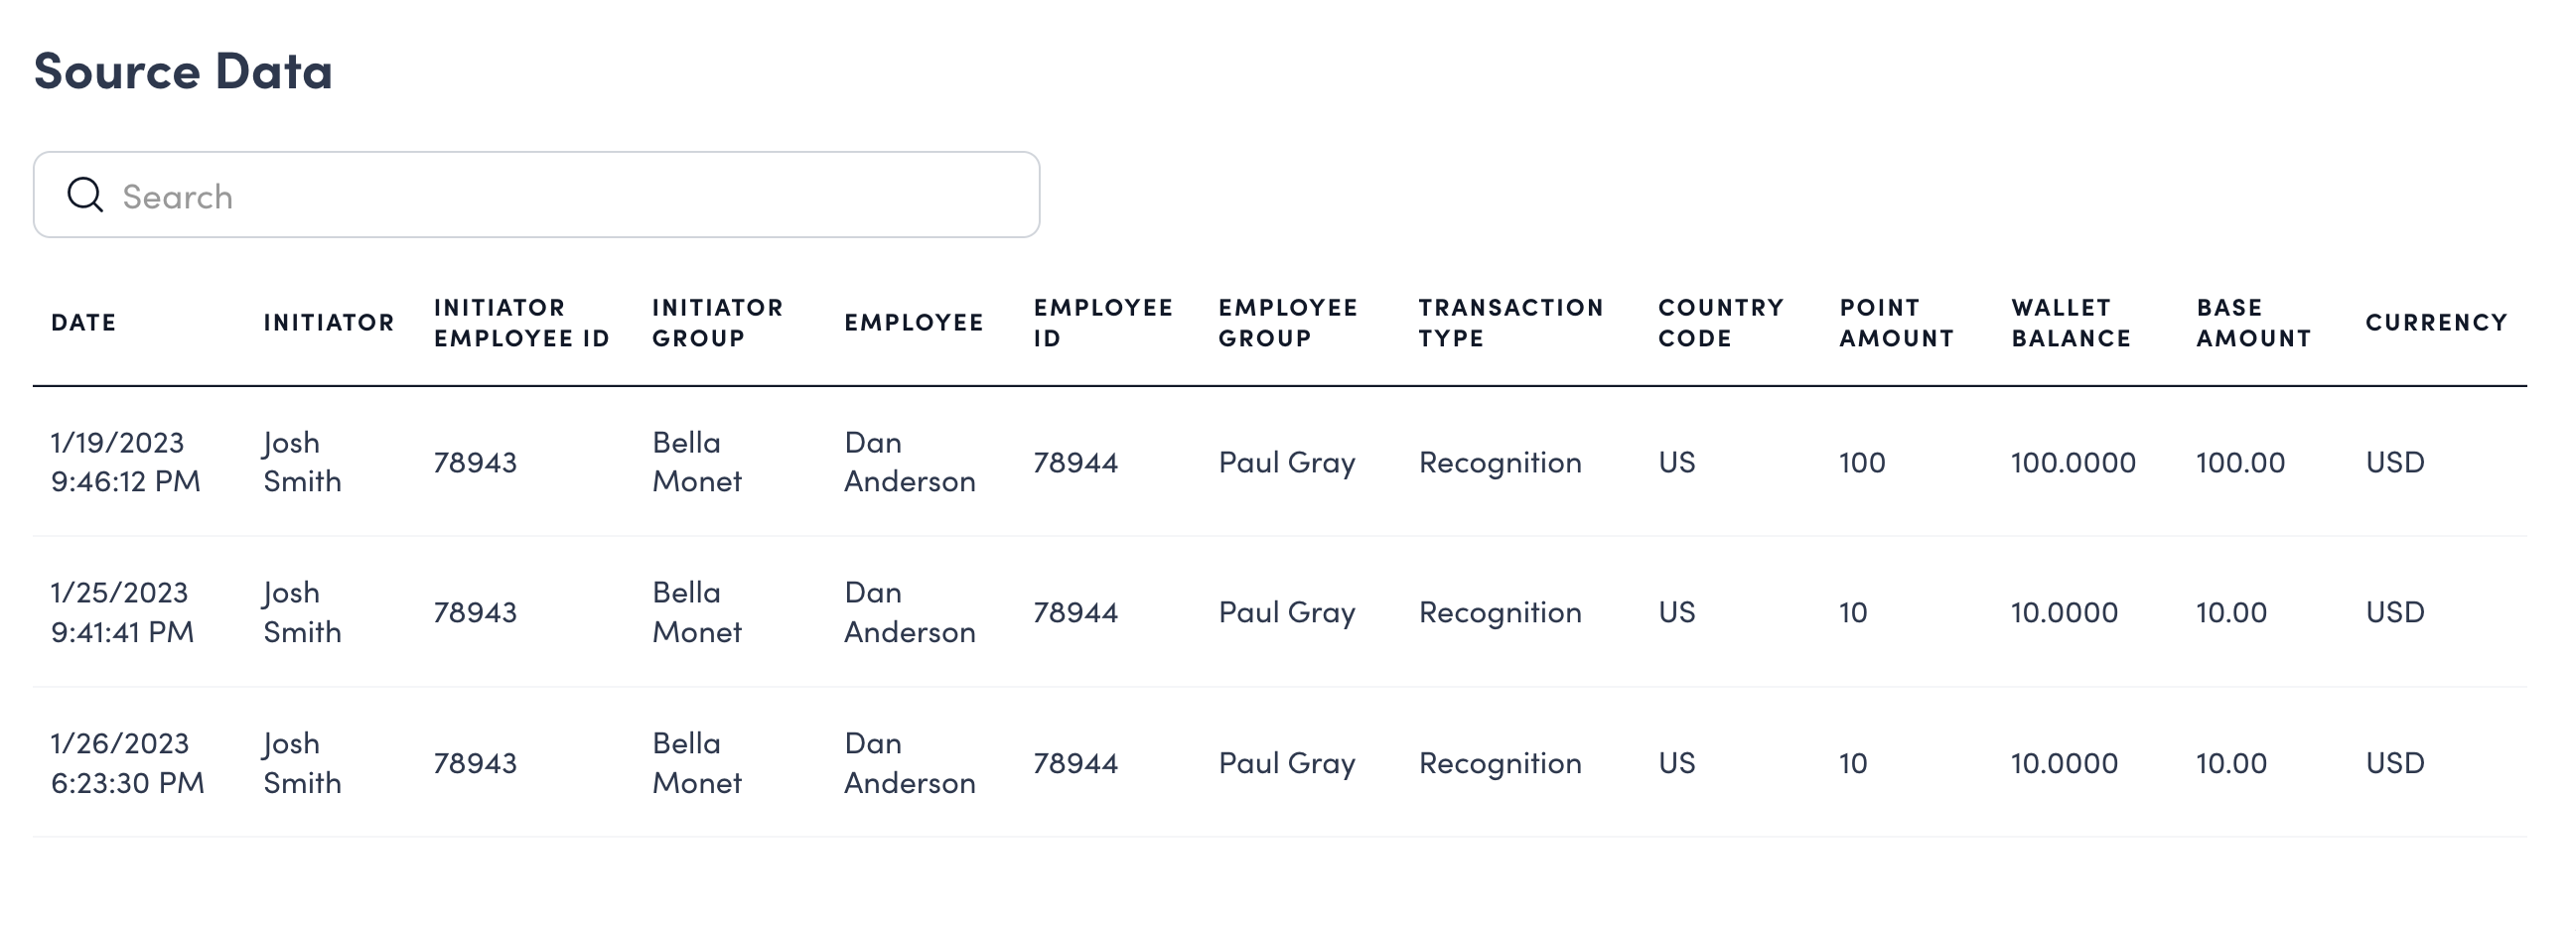Click the EMPLOYEE ID column header
Viewport: 2576px width, 931px height.
[1101, 322]
